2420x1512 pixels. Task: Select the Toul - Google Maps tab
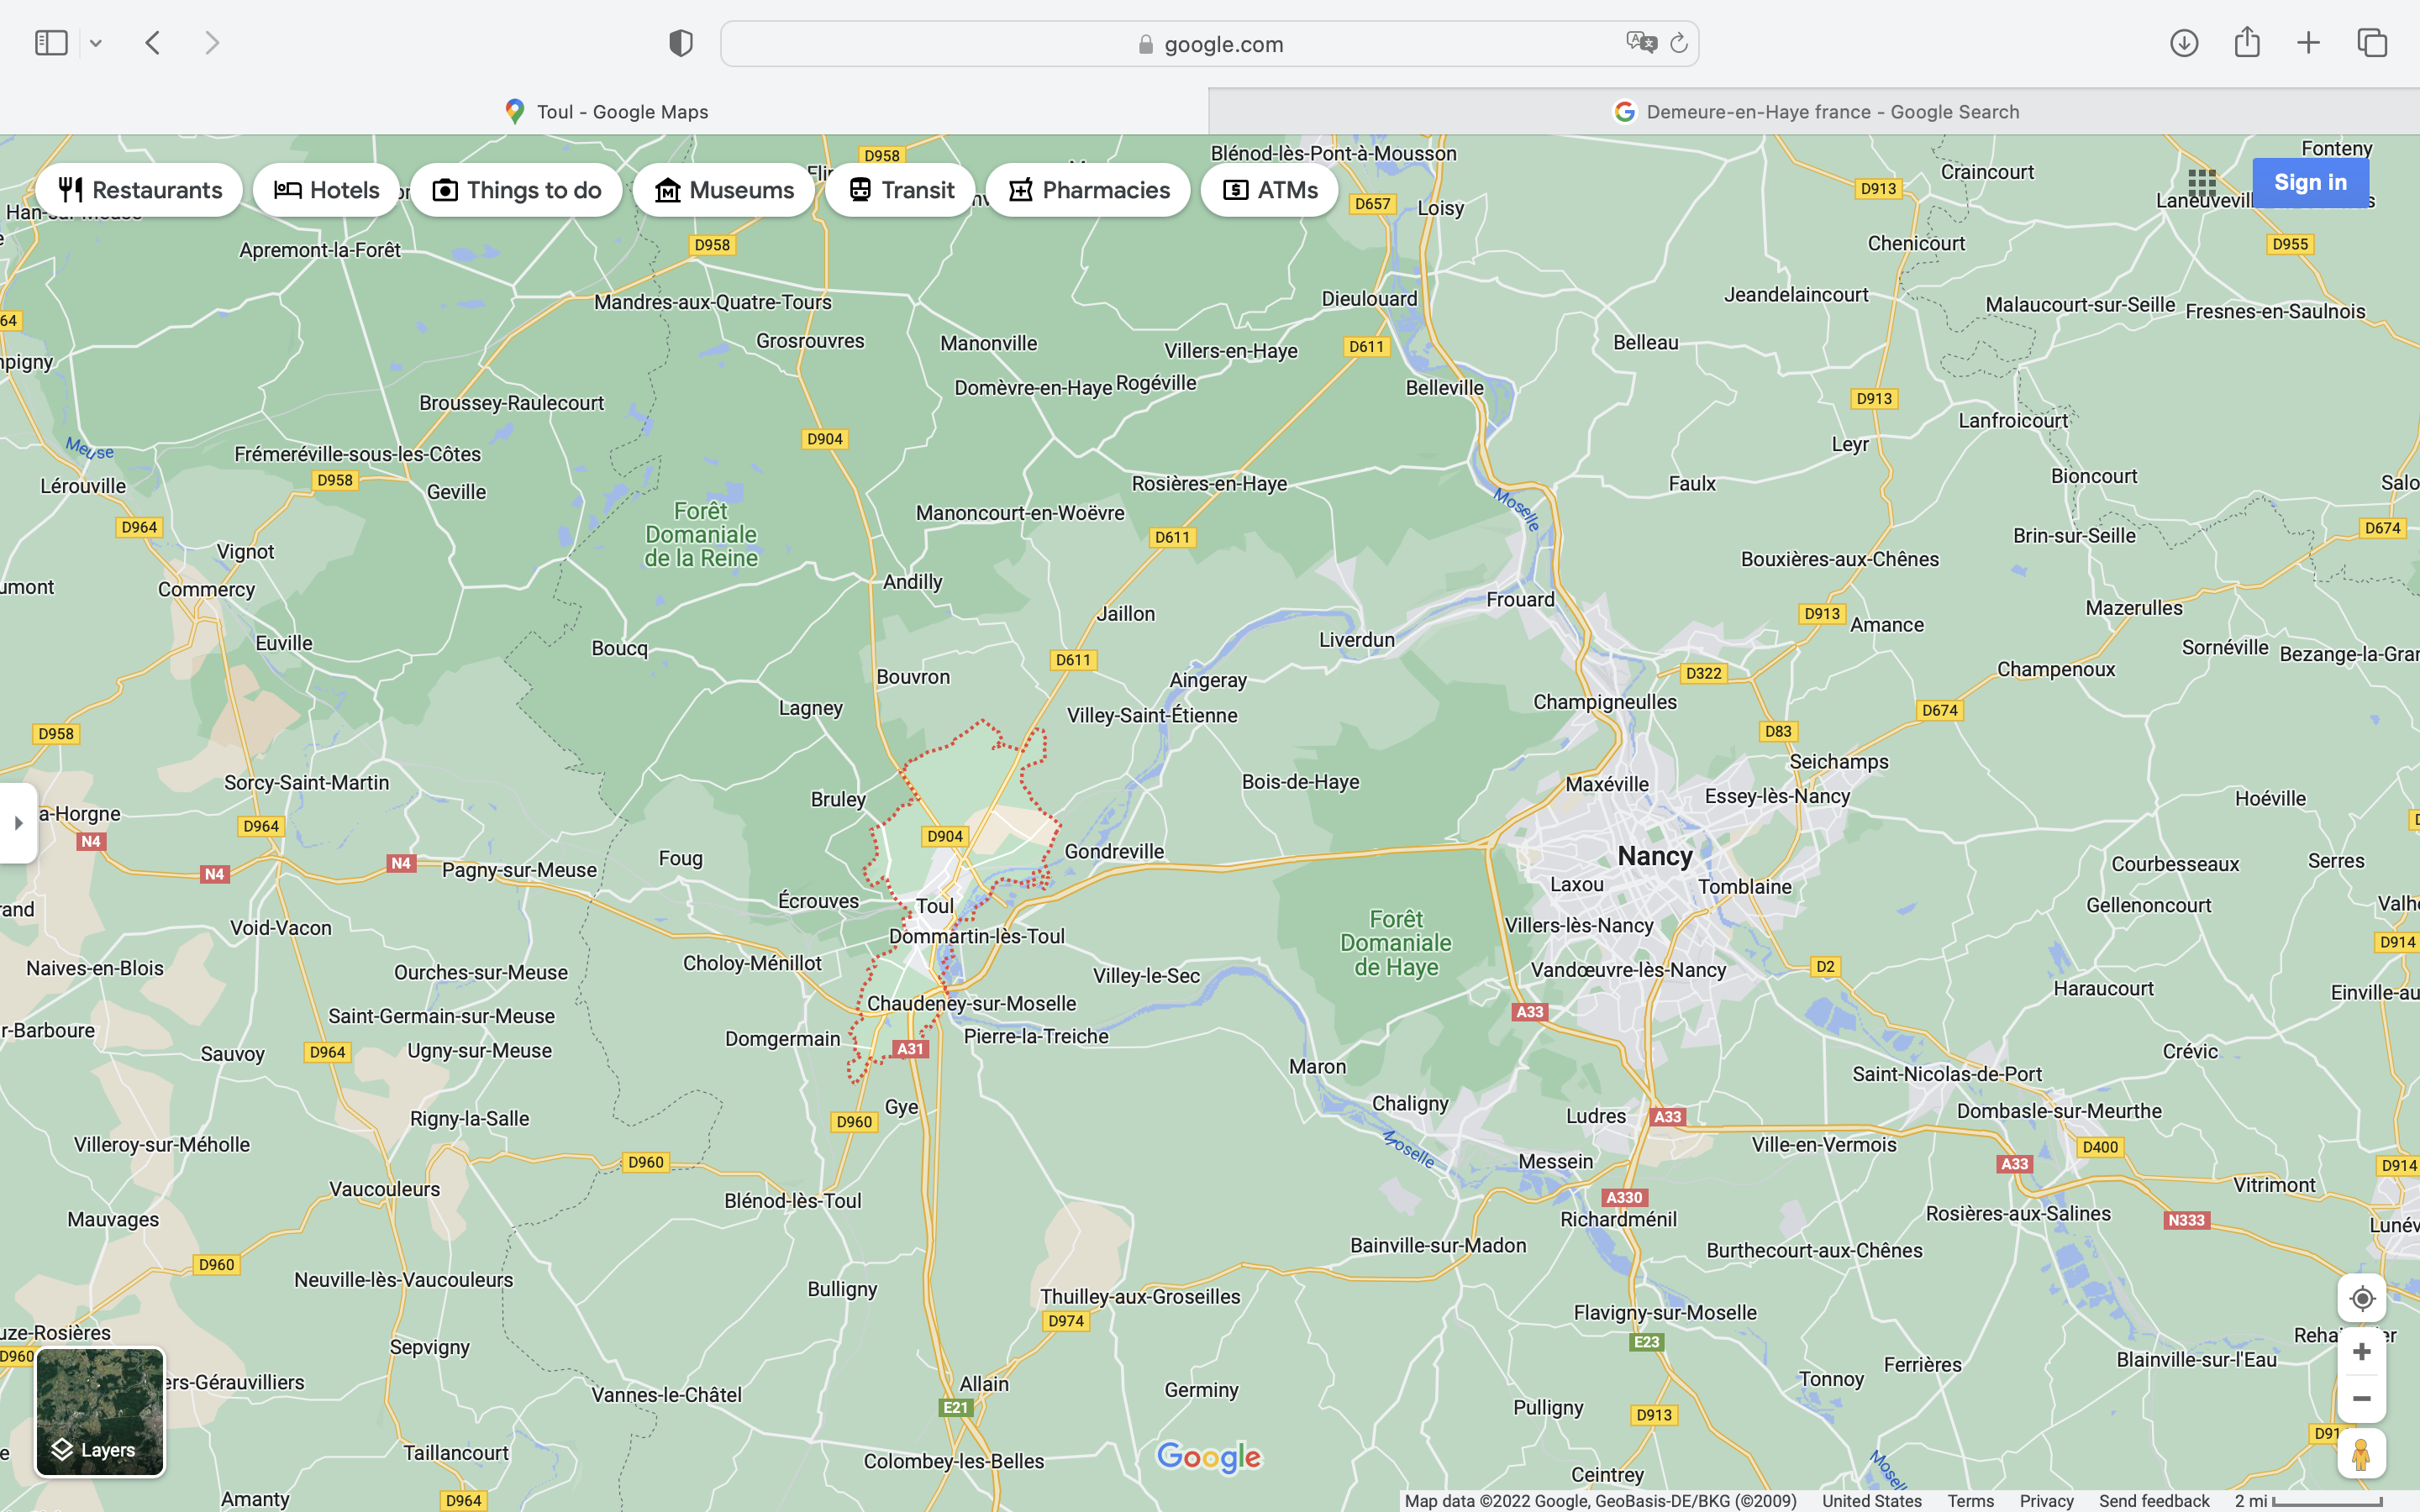tap(606, 111)
